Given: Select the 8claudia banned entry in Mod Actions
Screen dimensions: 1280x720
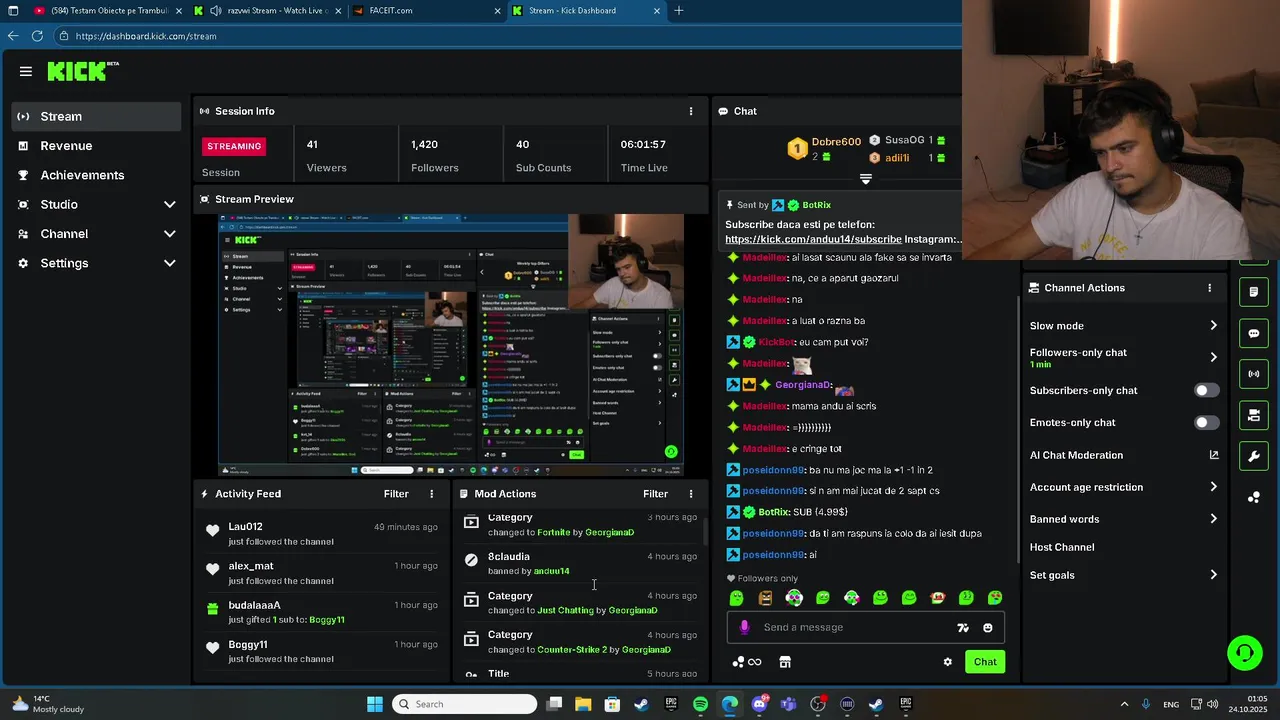Looking at the screenshot, I should click(580, 563).
